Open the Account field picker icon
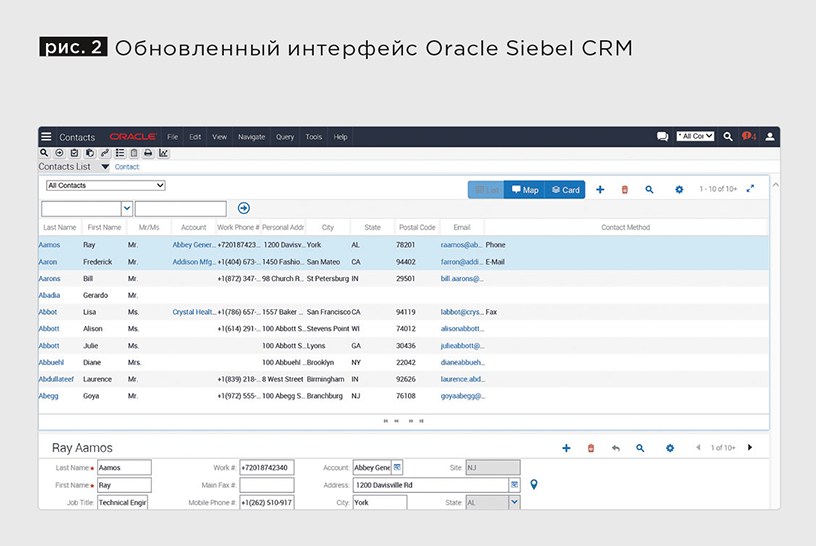The image size is (816, 546). coord(397,467)
